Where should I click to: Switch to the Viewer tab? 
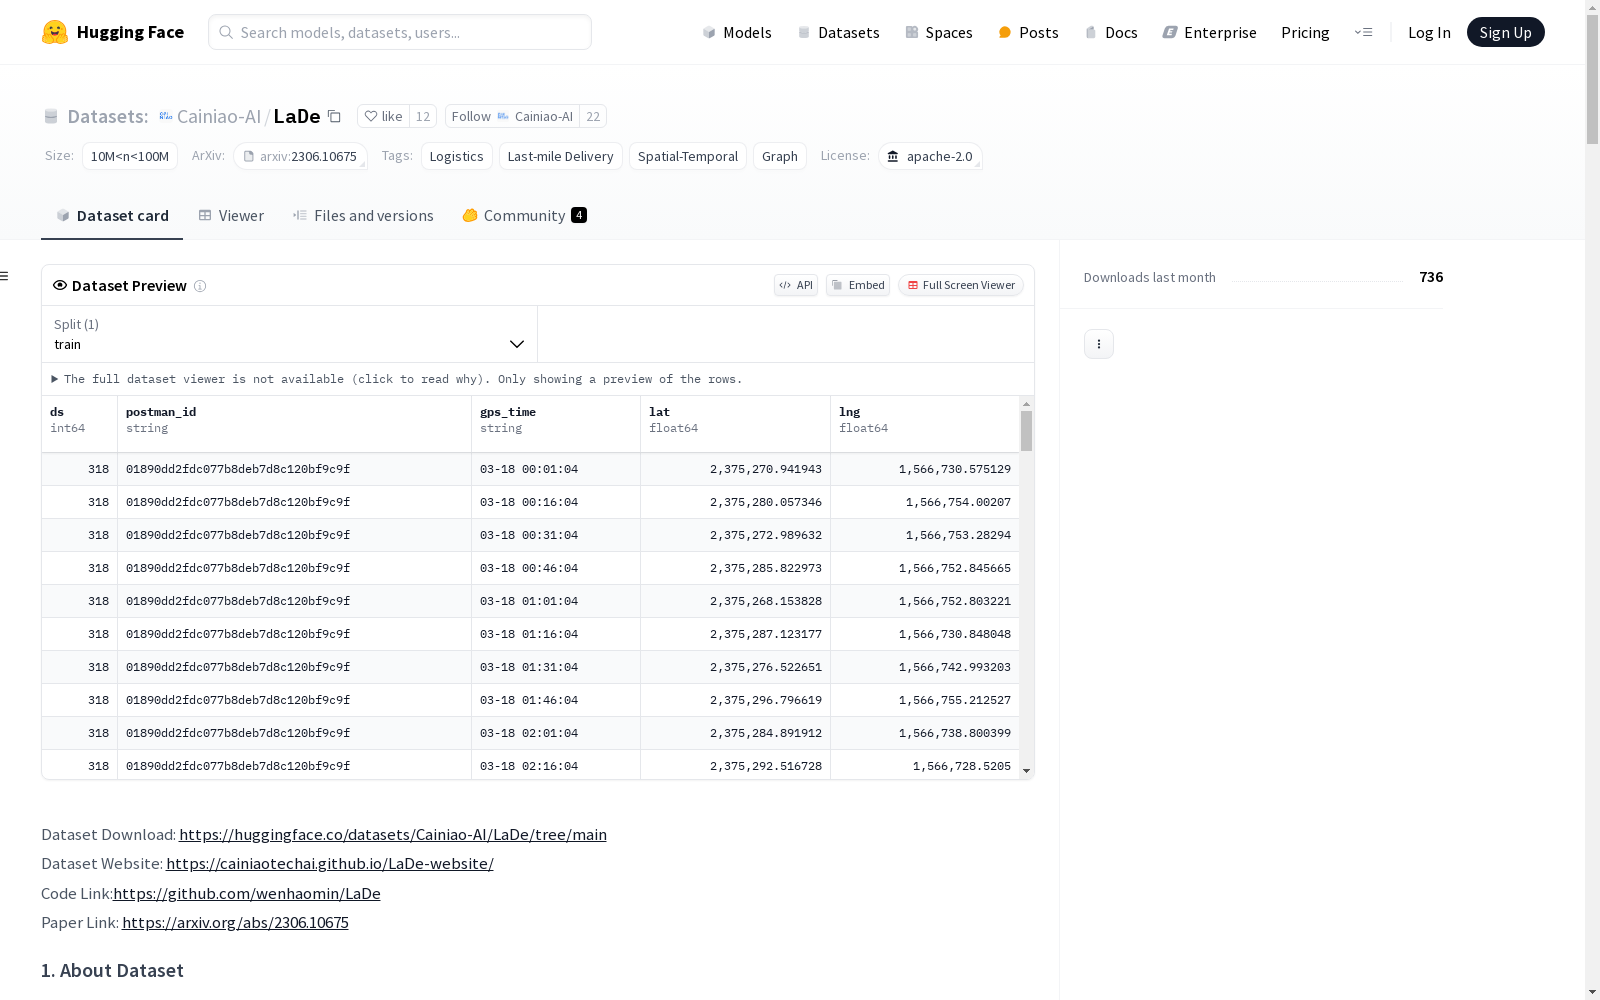231,215
